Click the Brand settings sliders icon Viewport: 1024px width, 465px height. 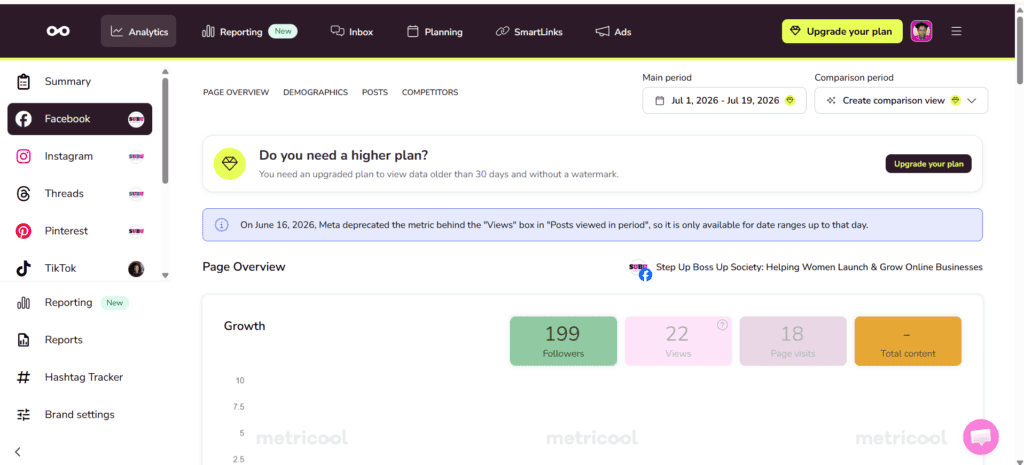pos(24,414)
